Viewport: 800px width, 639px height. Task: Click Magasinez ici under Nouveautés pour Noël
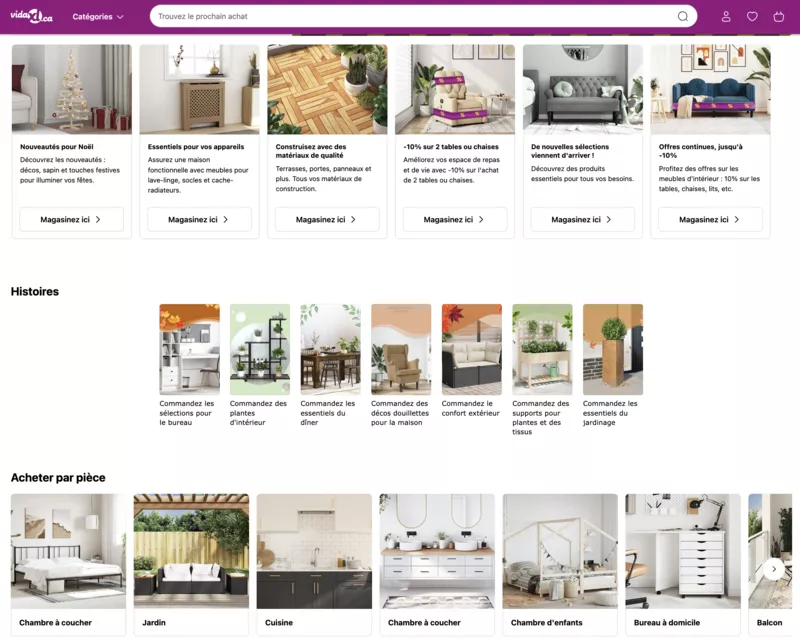coord(71,219)
